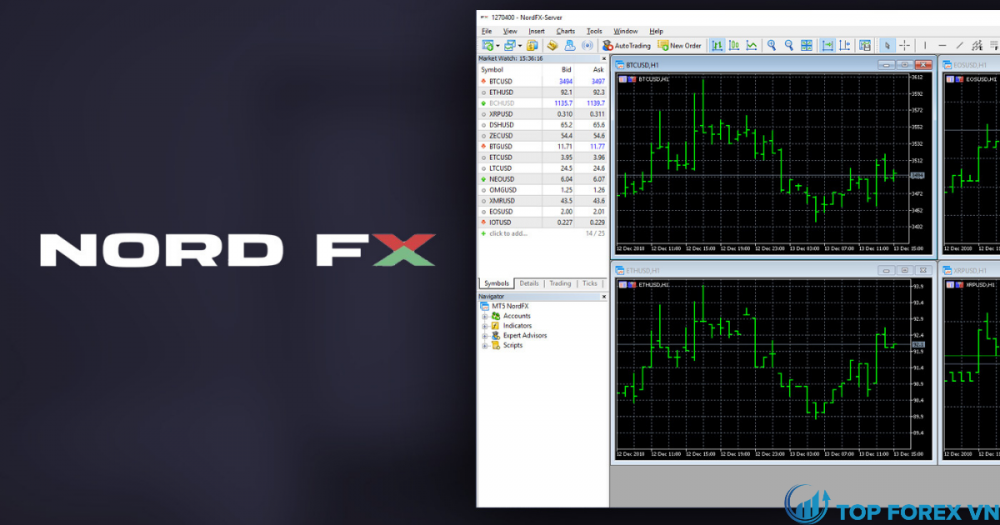The image size is (1000, 525).
Task: Expand the Expert Advisors tree node
Action: click(x=485, y=336)
